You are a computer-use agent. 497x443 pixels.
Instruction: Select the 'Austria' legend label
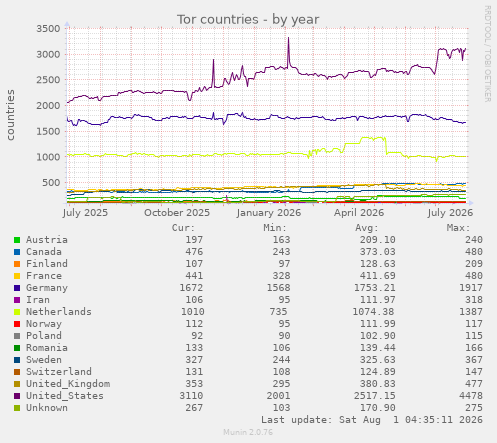(47, 240)
